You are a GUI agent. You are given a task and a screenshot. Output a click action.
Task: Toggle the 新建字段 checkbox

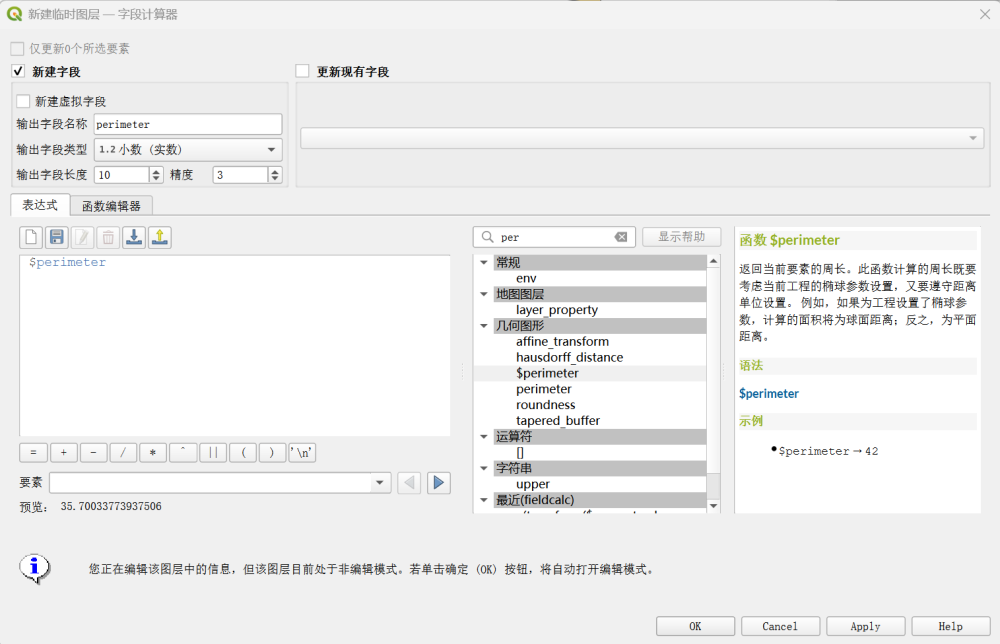(18, 72)
